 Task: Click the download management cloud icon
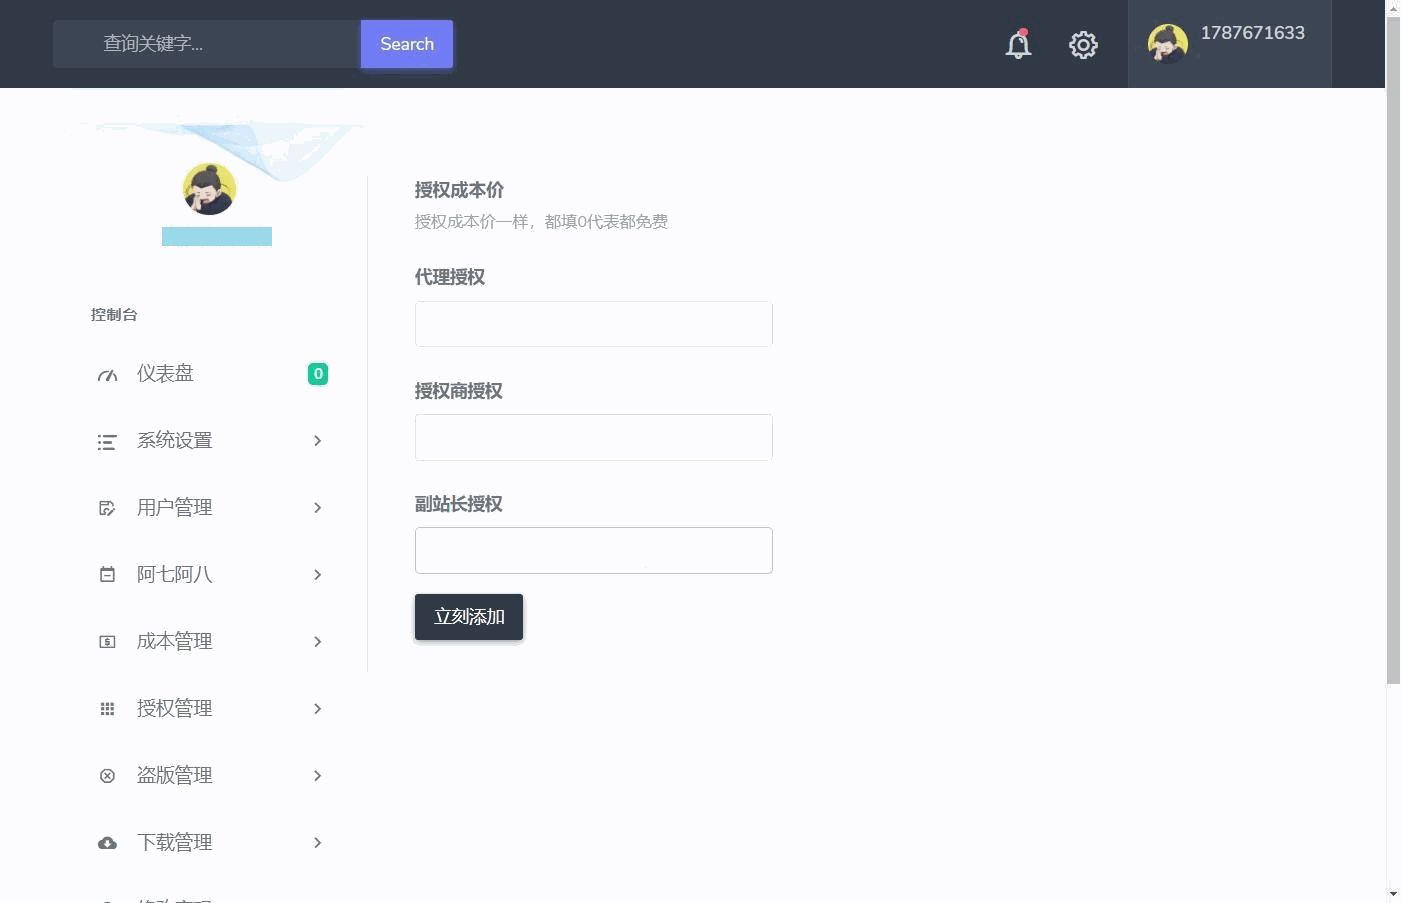click(x=107, y=843)
